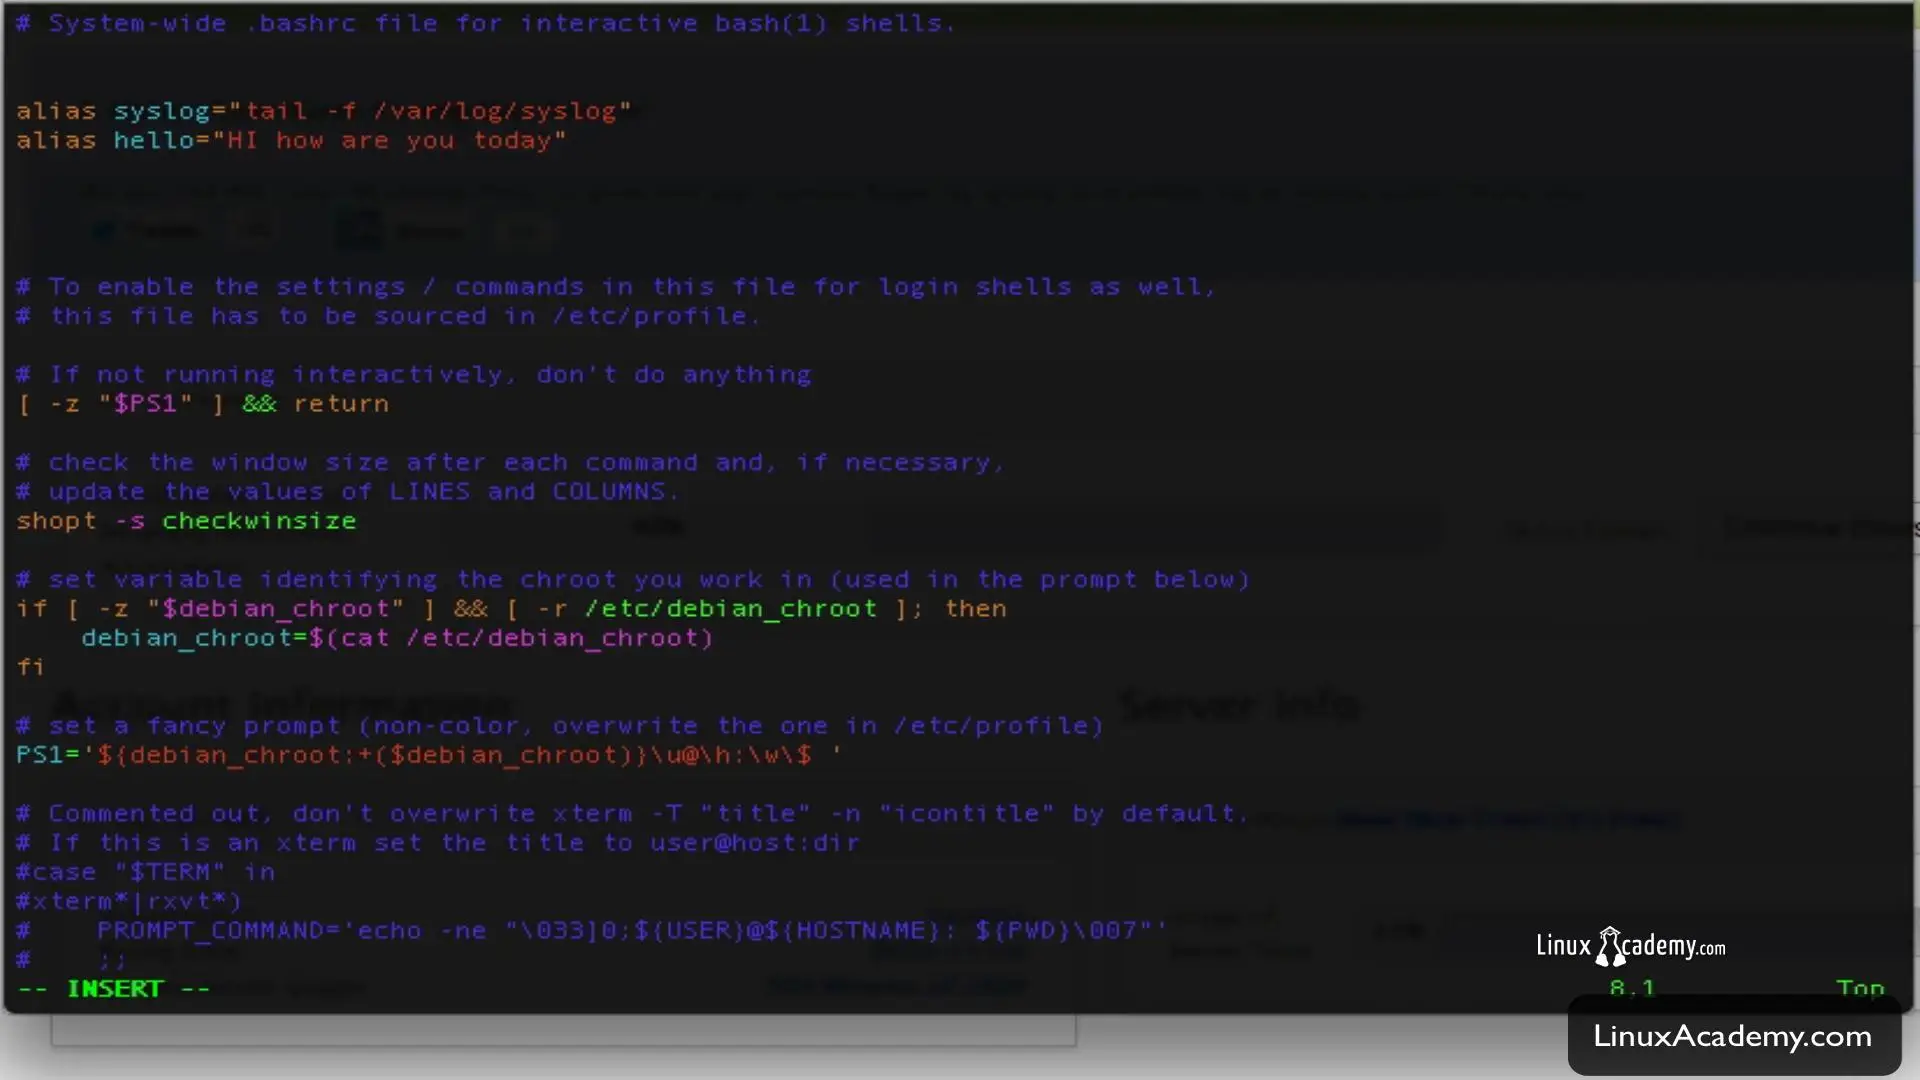
Task: Click the /etc/profile path in comment
Action: click(650, 316)
